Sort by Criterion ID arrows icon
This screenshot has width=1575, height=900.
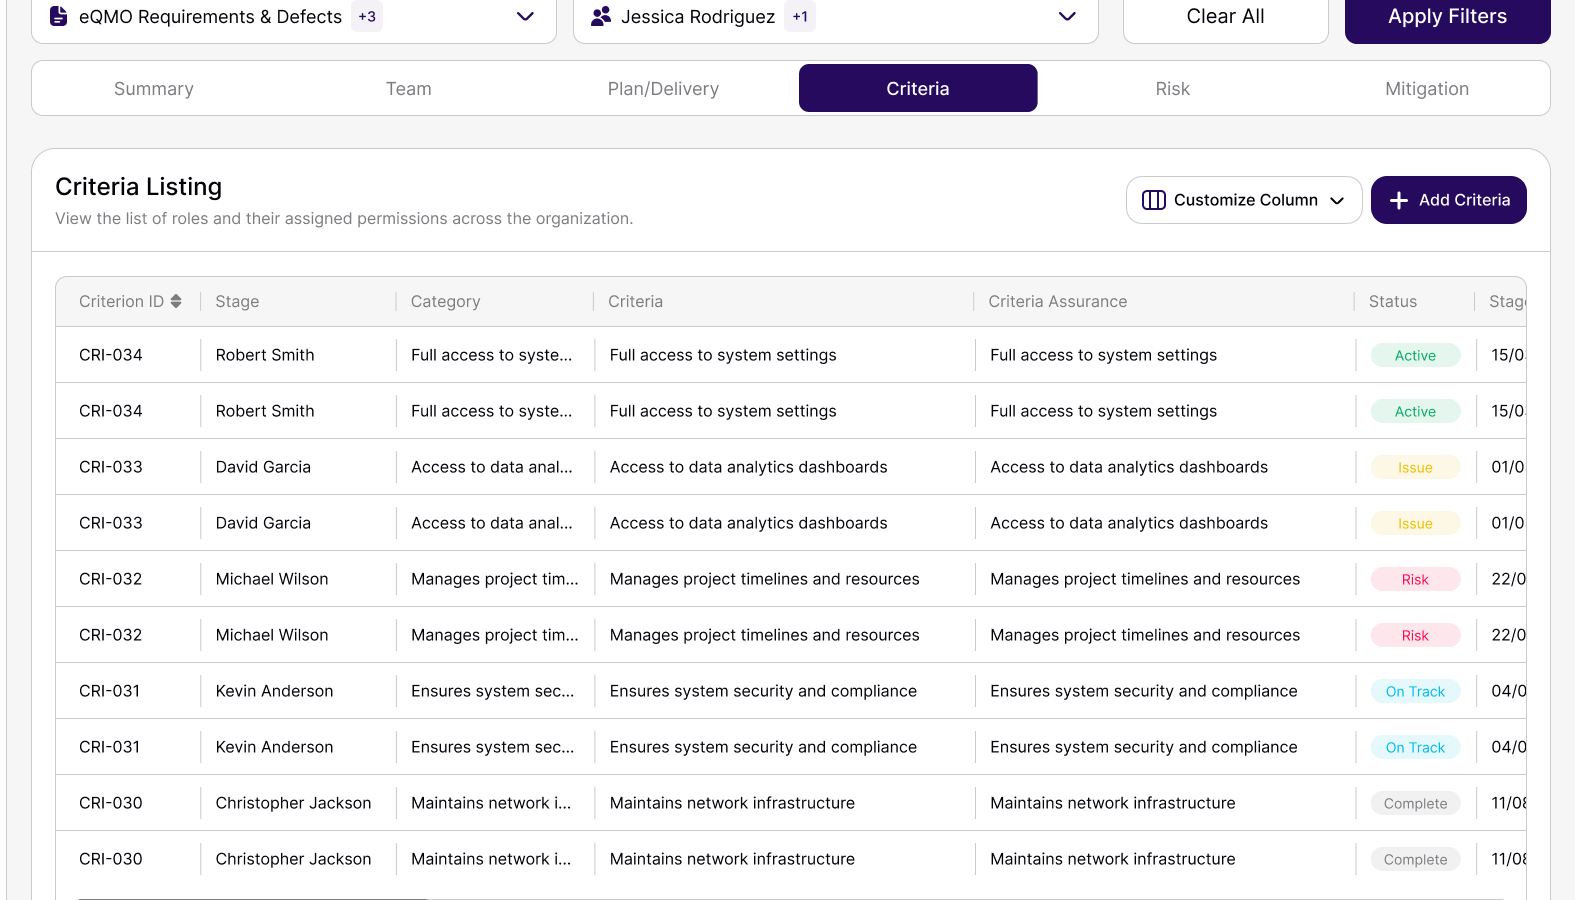[176, 301]
